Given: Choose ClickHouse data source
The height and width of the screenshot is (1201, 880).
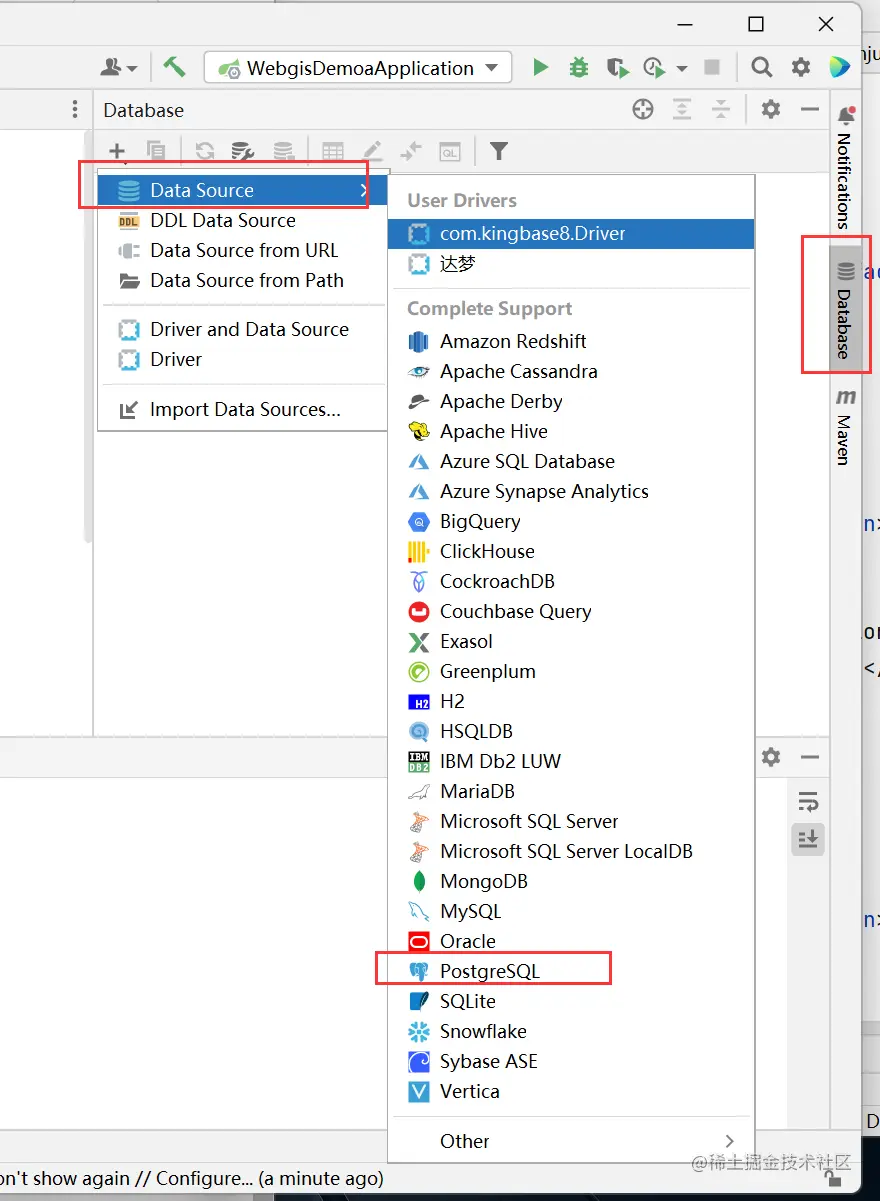Looking at the screenshot, I should coord(571,551).
